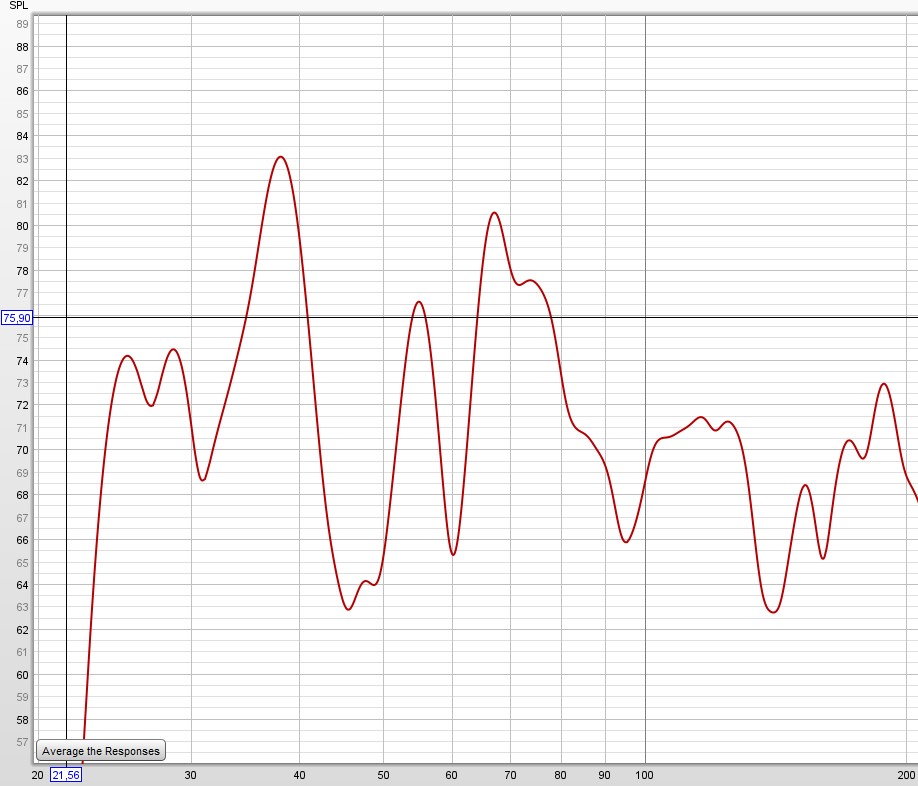The height and width of the screenshot is (786, 918).
Task: Click the tallest curve peak near 38 Hz
Action: point(281,157)
